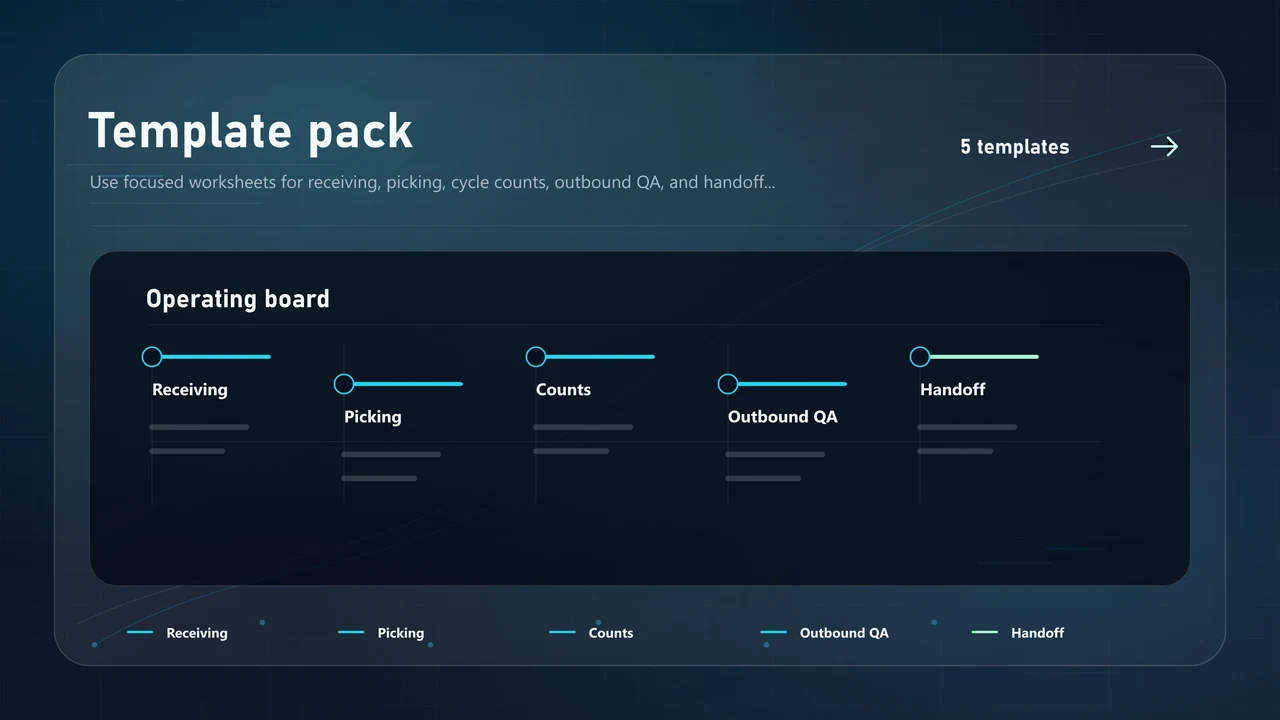This screenshot has height=720, width=1280.
Task: Click the green Handoff legend line icon
Action: [985, 632]
